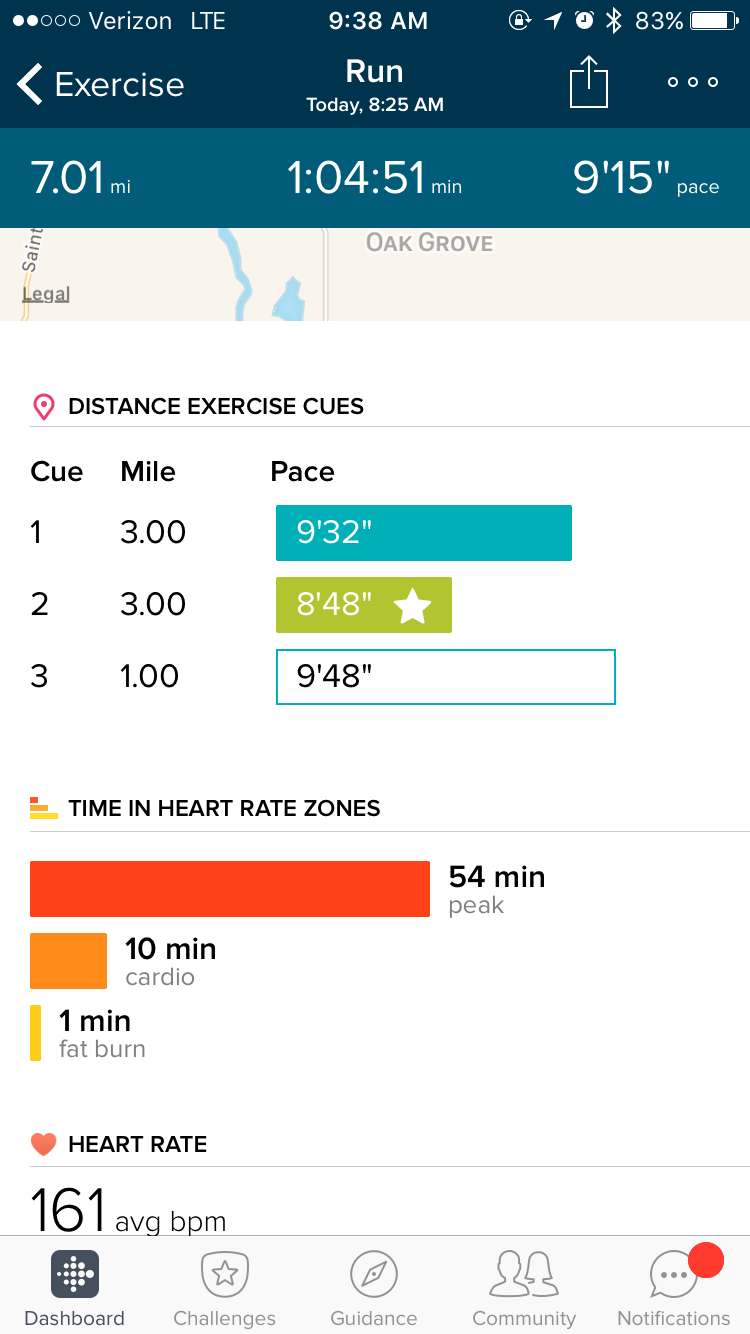
Task: Tap the pink location pin icon
Action: pos(43,406)
